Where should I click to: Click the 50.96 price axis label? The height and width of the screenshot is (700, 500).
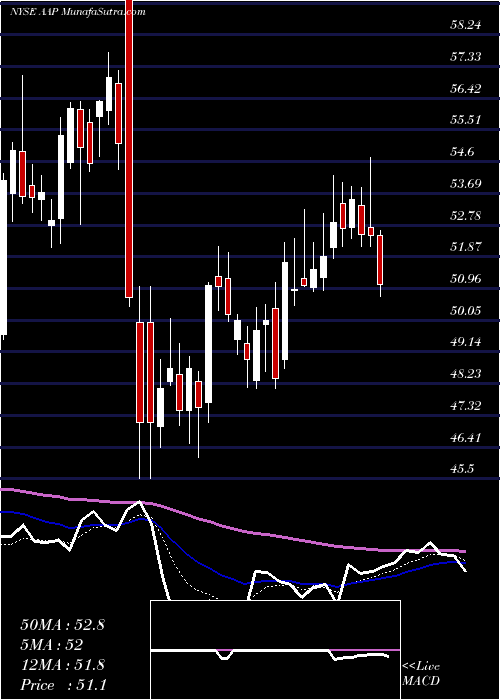[x=465, y=279]
